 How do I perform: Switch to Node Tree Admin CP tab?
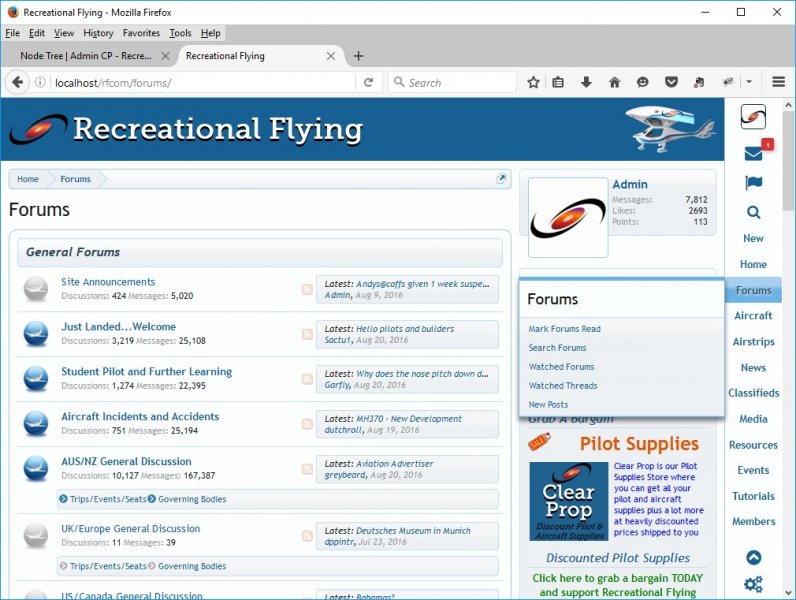(86, 56)
